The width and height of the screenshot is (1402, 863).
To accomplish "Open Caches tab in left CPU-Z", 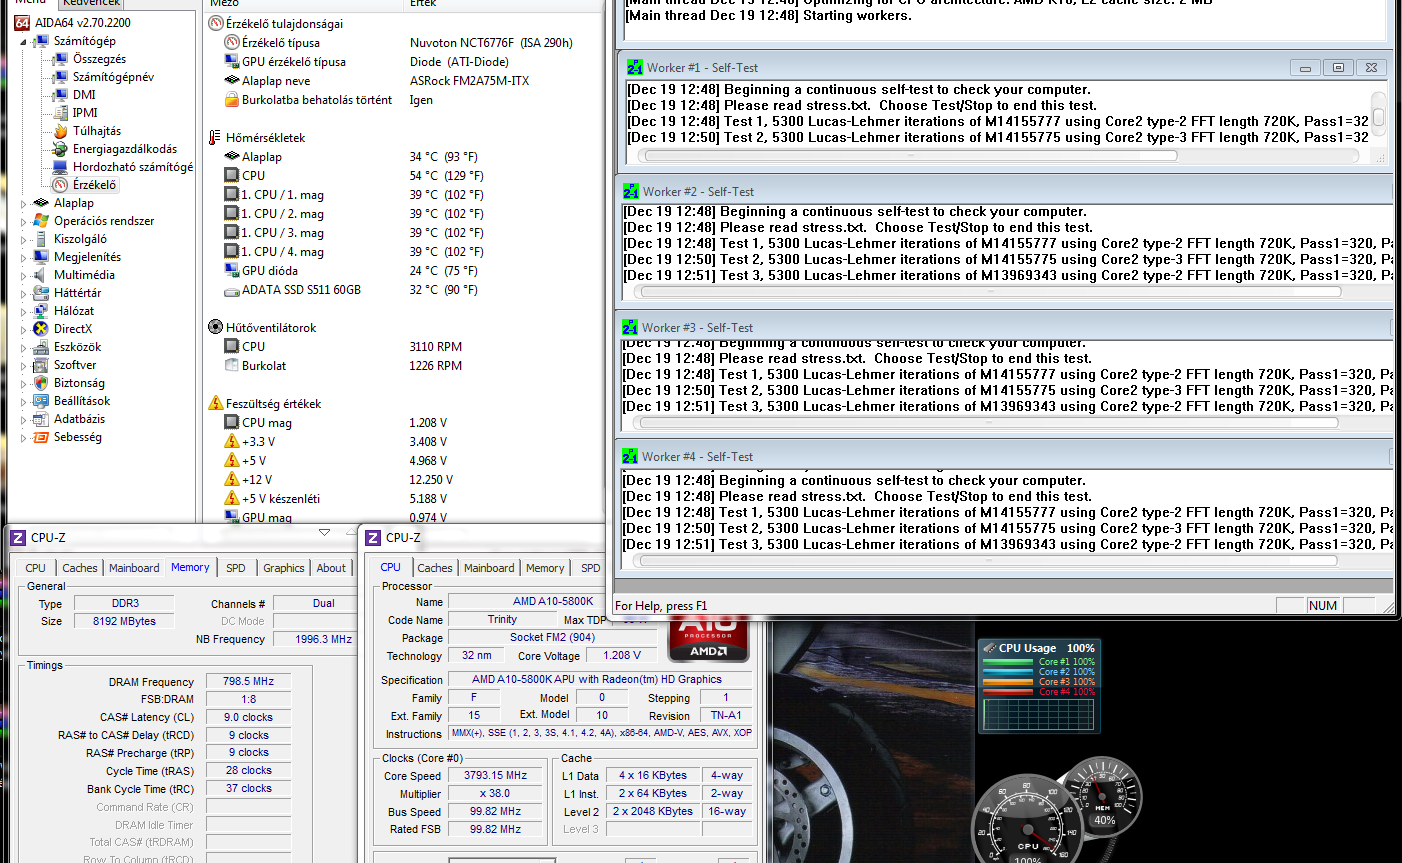I will 80,568.
